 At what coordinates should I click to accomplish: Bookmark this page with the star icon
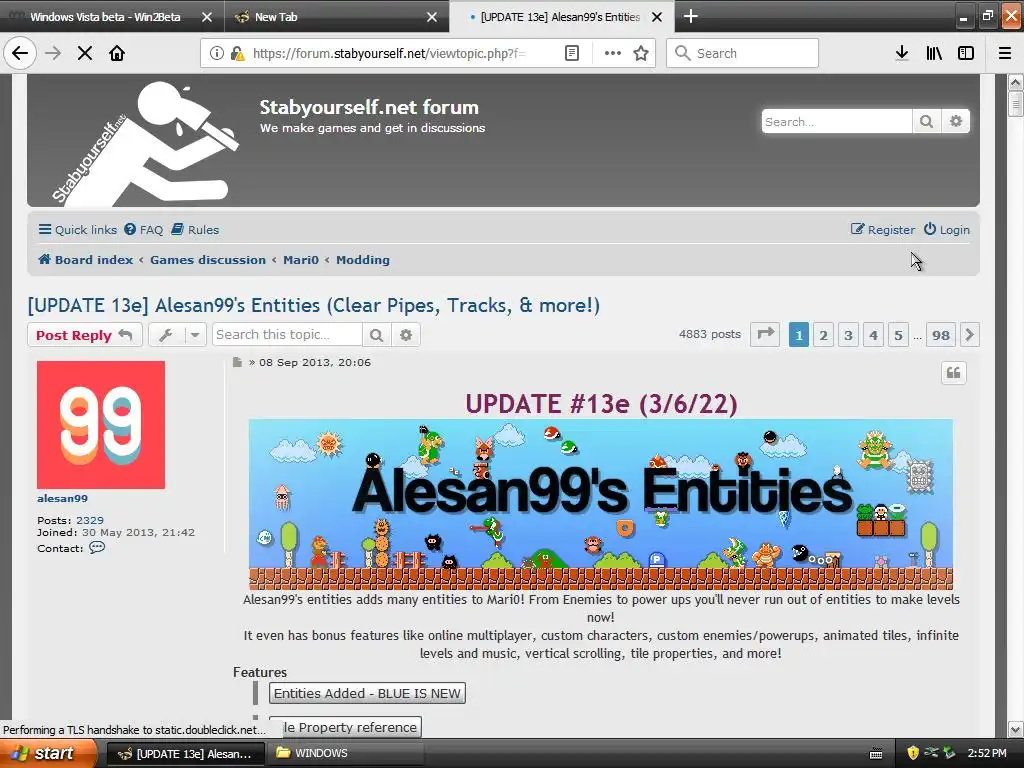(x=641, y=53)
